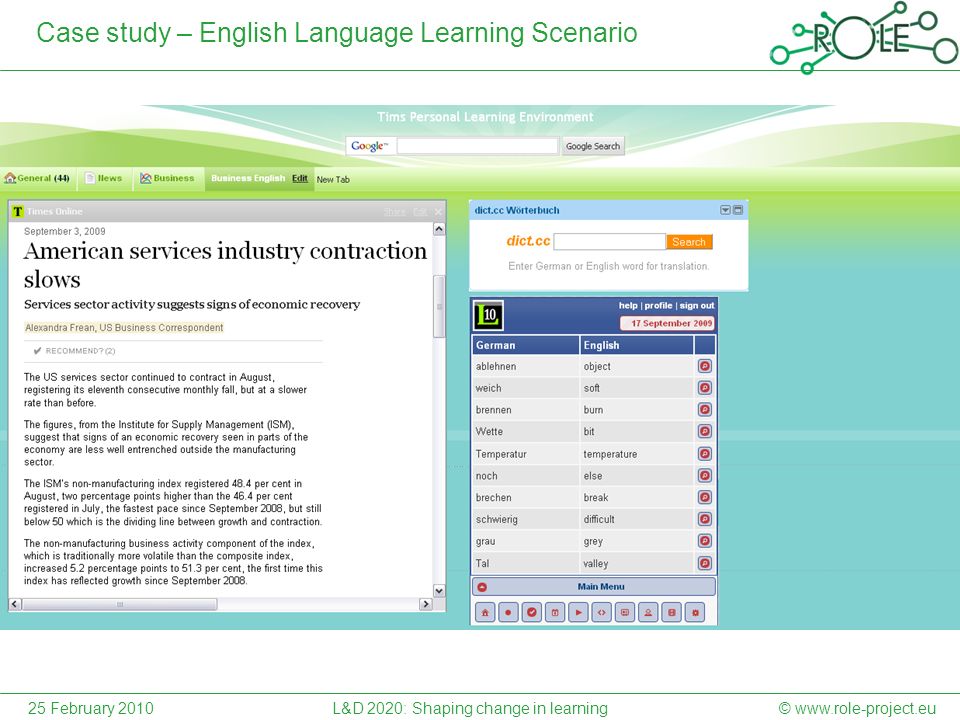
Task: Switch to the News tab
Action: click(x=103, y=178)
